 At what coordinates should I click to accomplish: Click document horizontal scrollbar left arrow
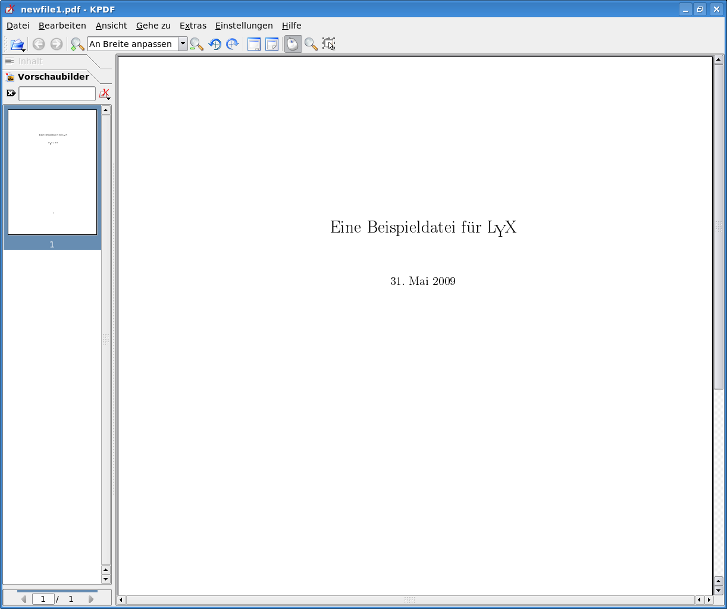(x=121, y=600)
